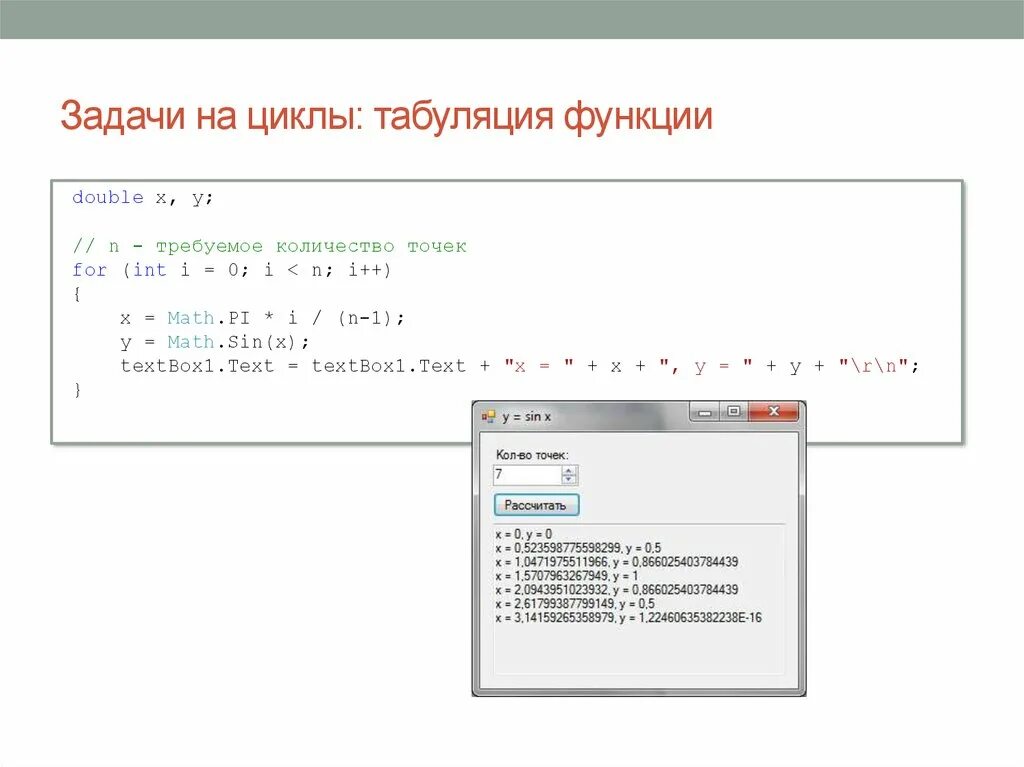Viewport: 1024px width, 767px height.
Task: Click the code line double x, y;
Action: [142, 197]
